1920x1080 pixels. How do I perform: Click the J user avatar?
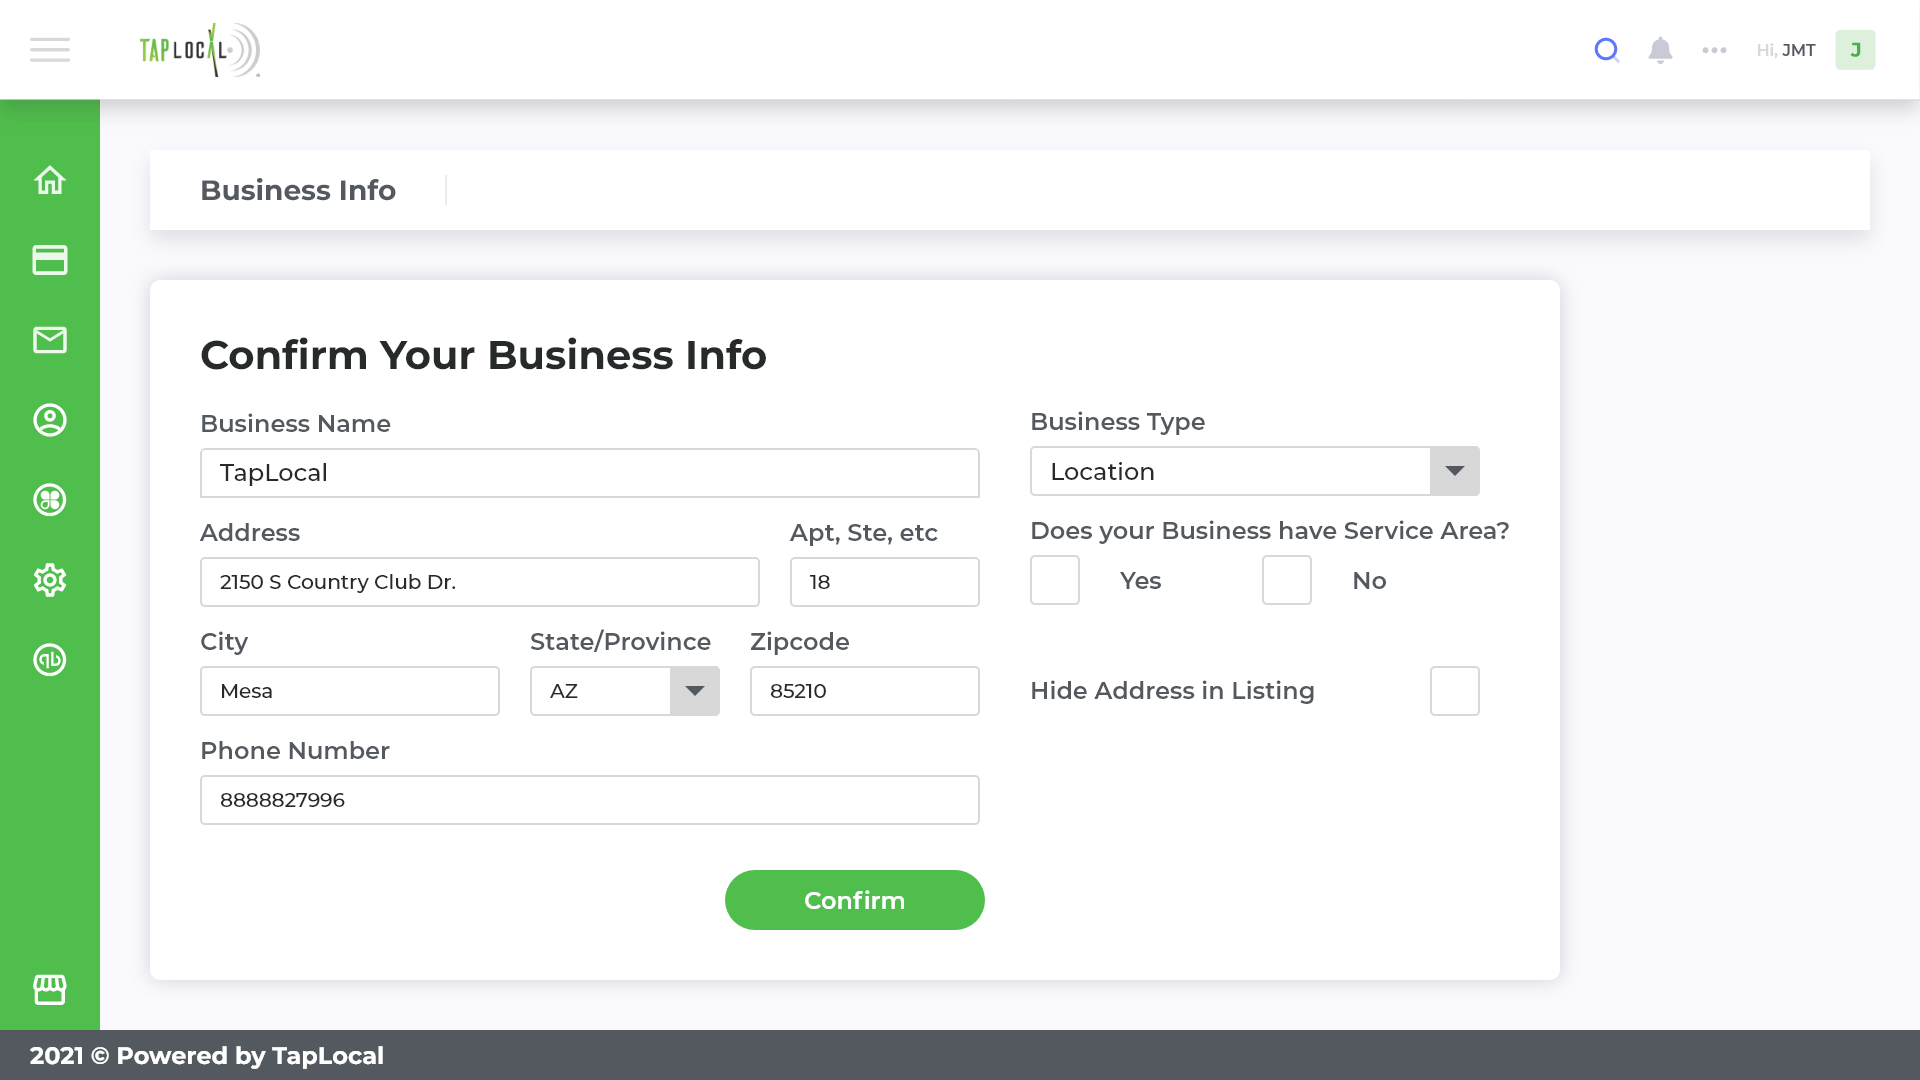1855,50
